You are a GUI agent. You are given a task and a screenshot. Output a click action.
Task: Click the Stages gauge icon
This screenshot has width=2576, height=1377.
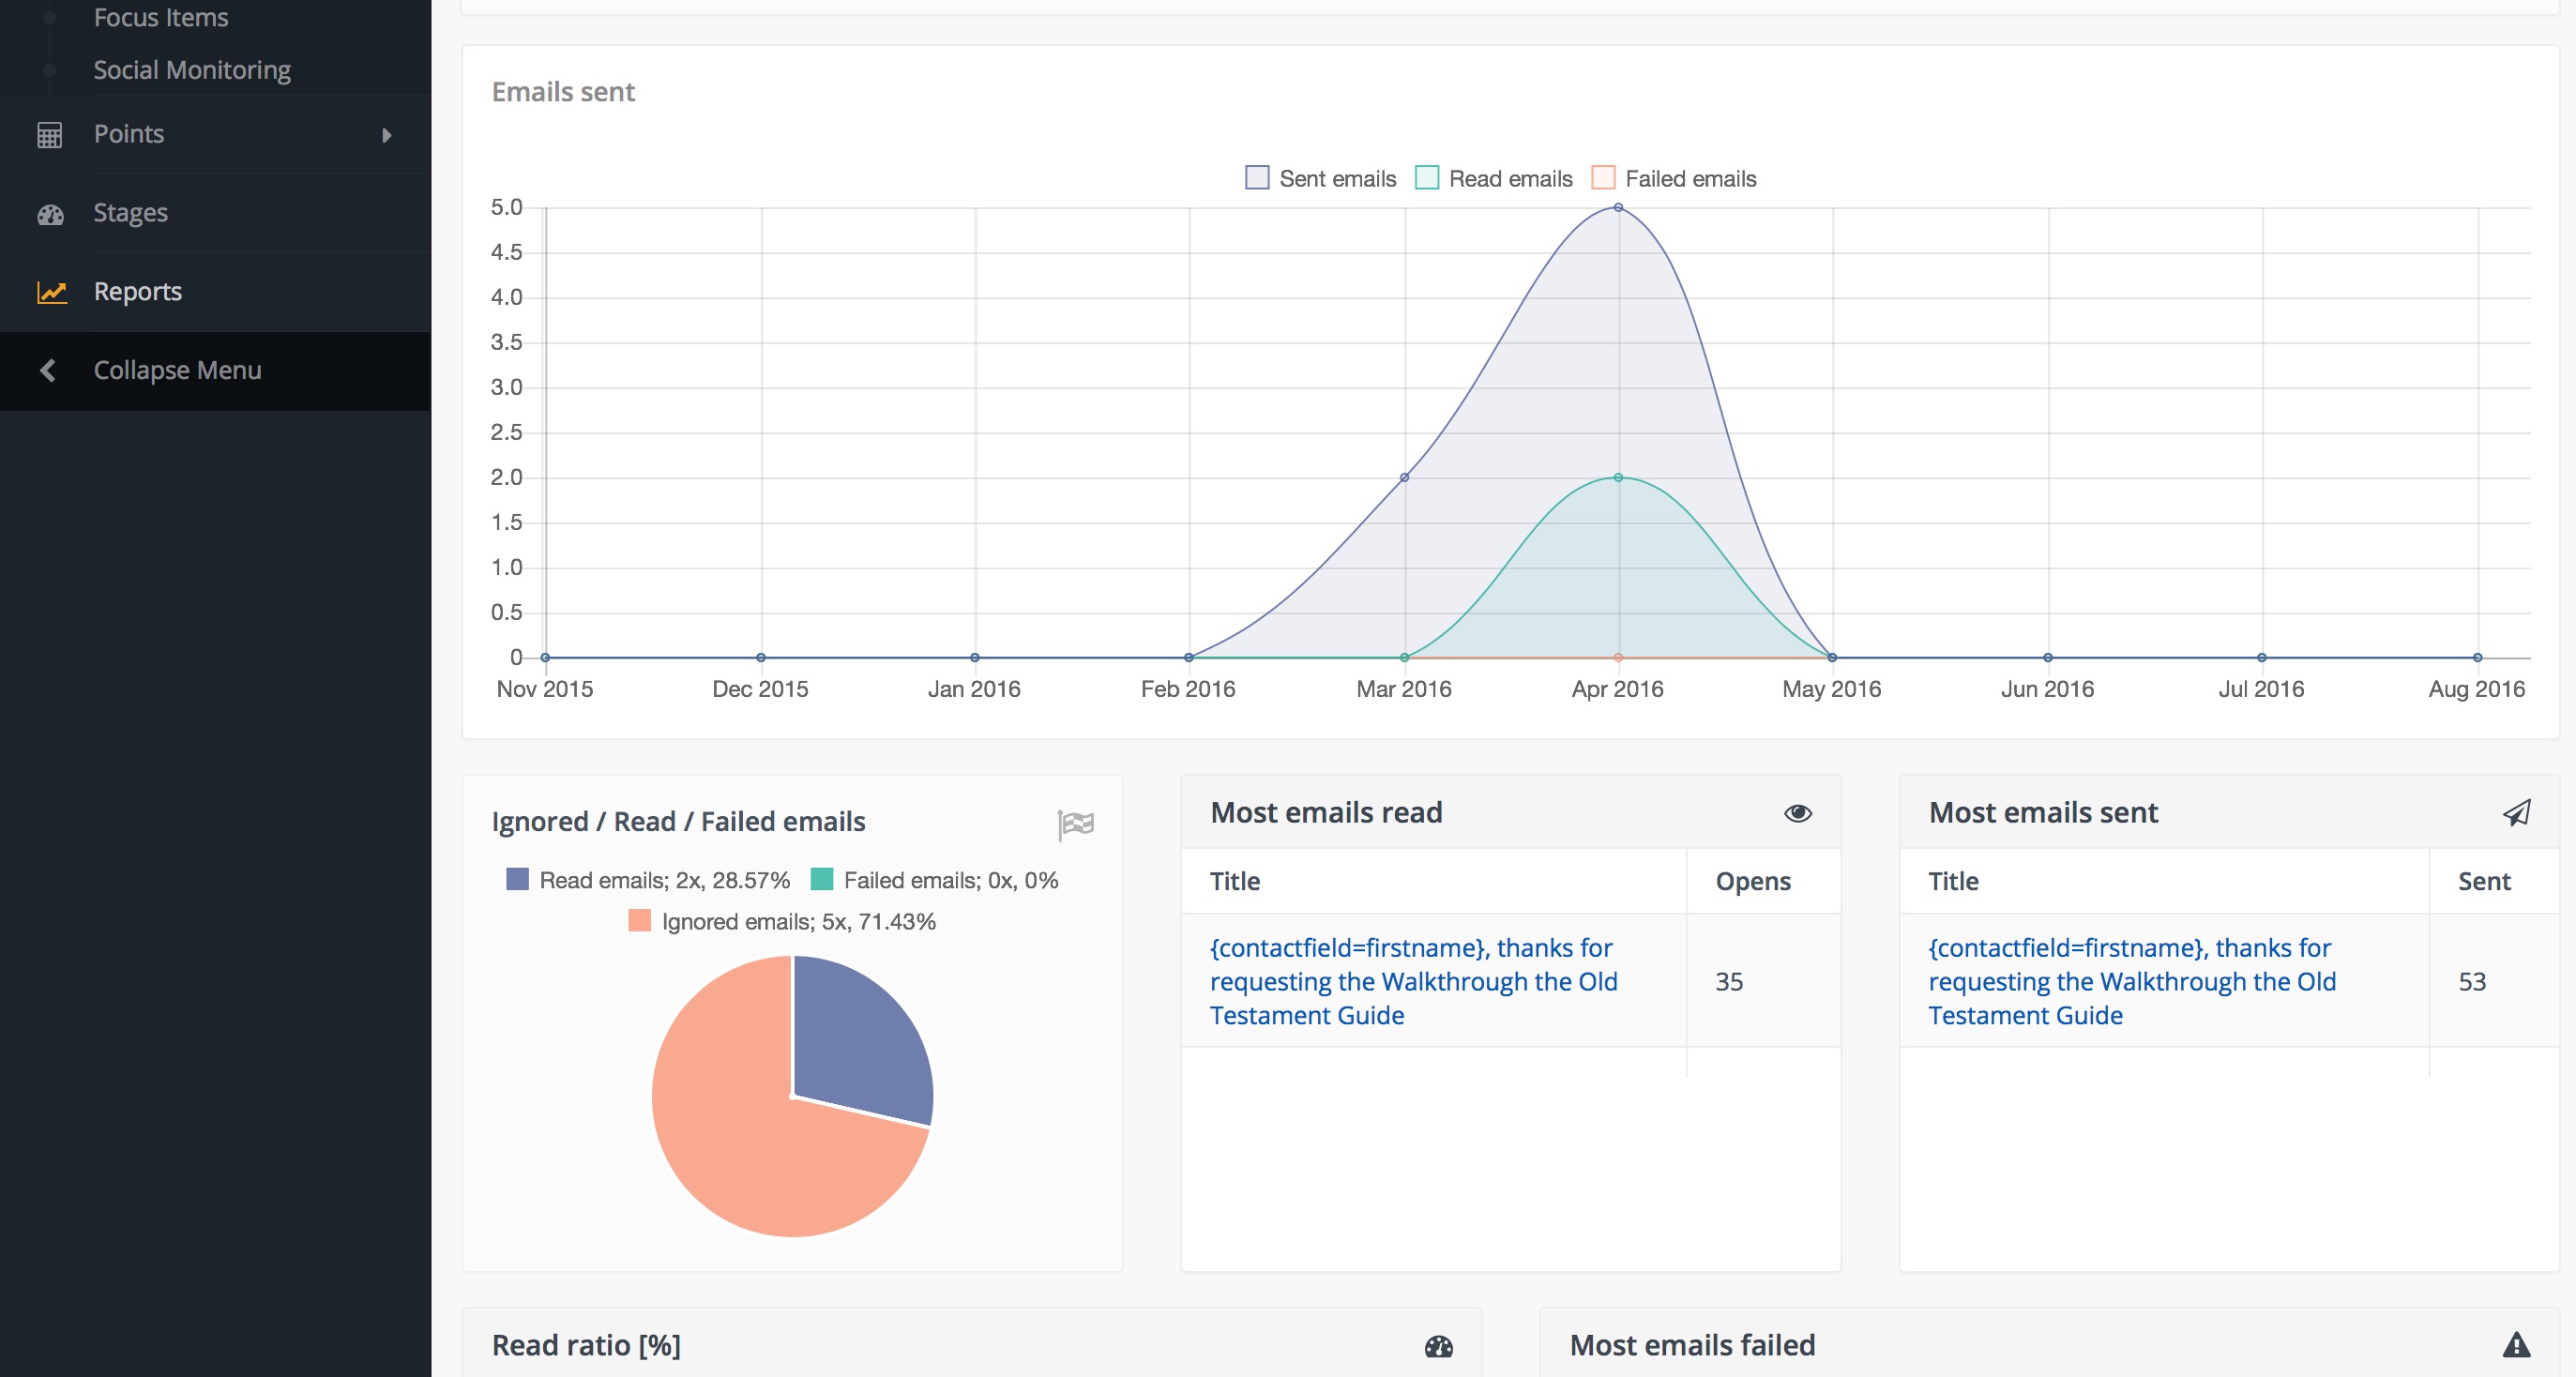point(50,214)
